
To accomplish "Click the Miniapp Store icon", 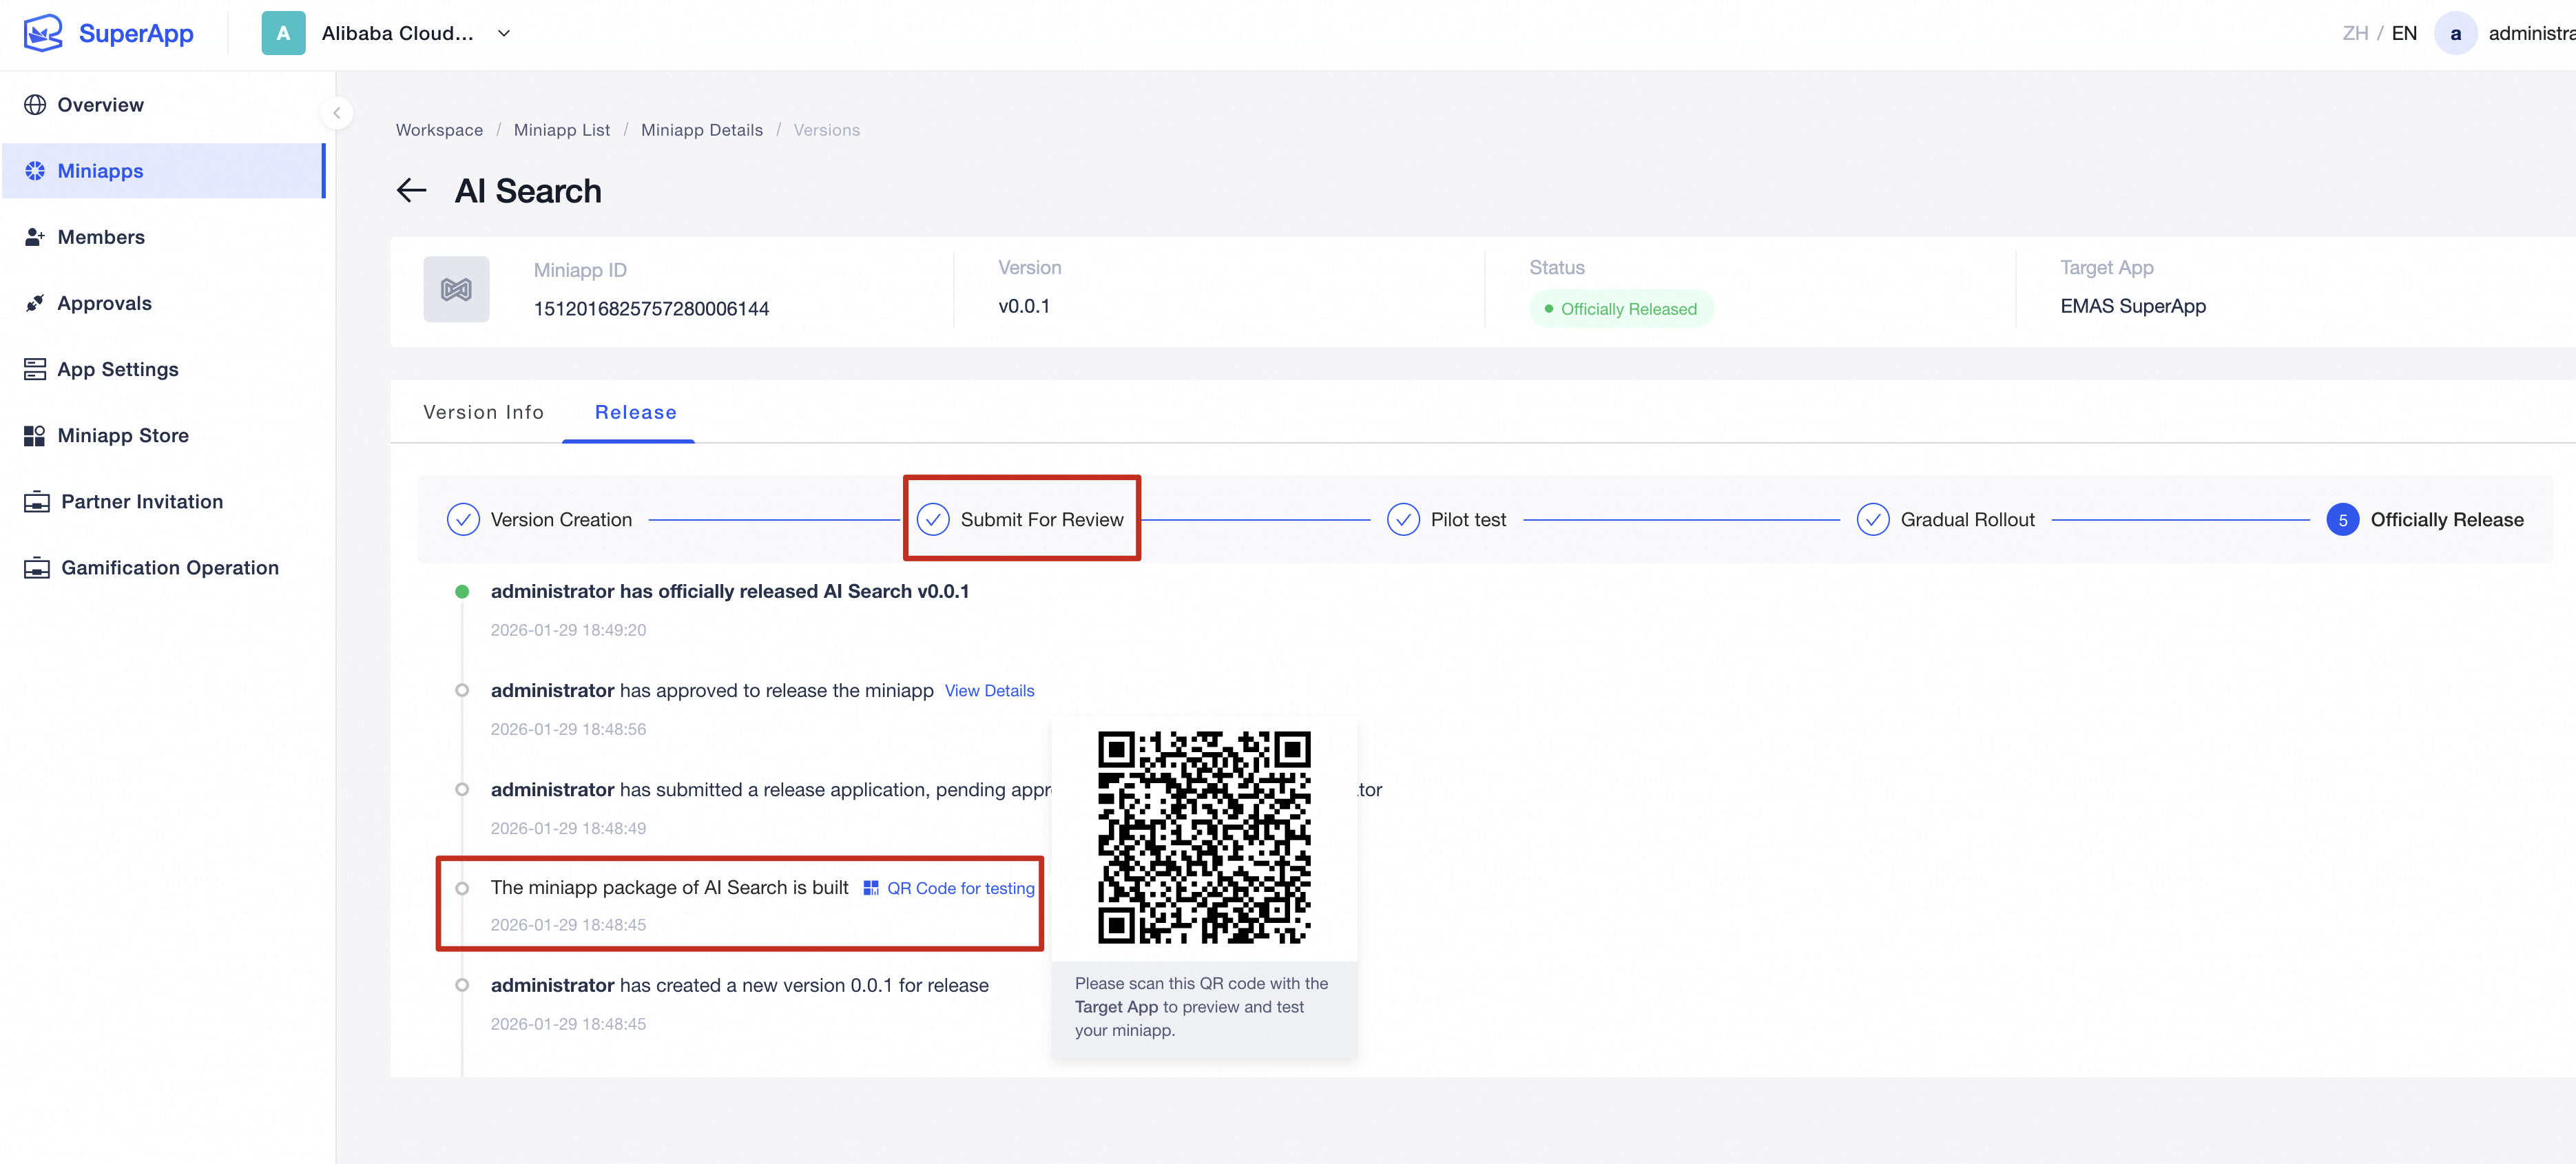I will pos(35,435).
